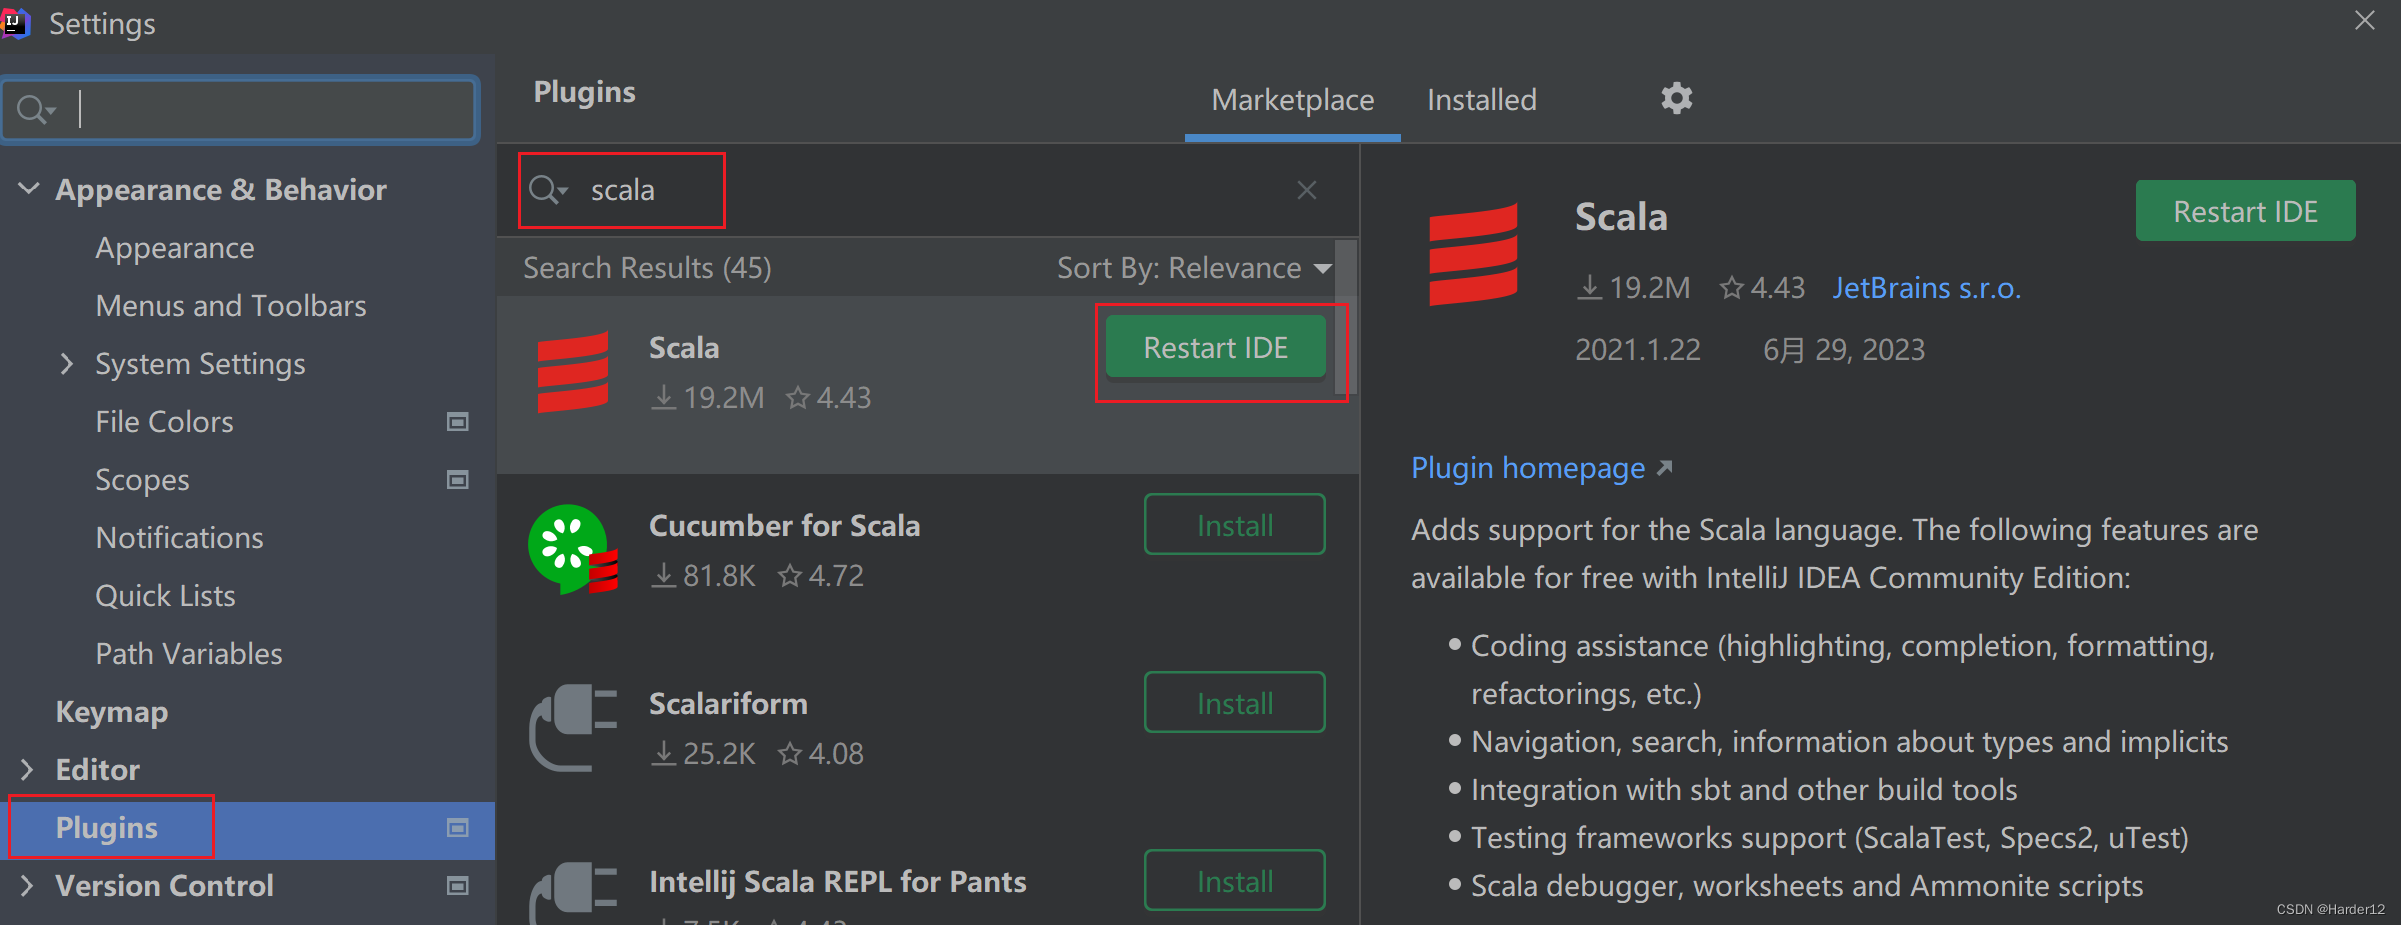Open the plugins settings gear menu
The width and height of the screenshot is (2401, 925).
pyautogui.click(x=1675, y=98)
